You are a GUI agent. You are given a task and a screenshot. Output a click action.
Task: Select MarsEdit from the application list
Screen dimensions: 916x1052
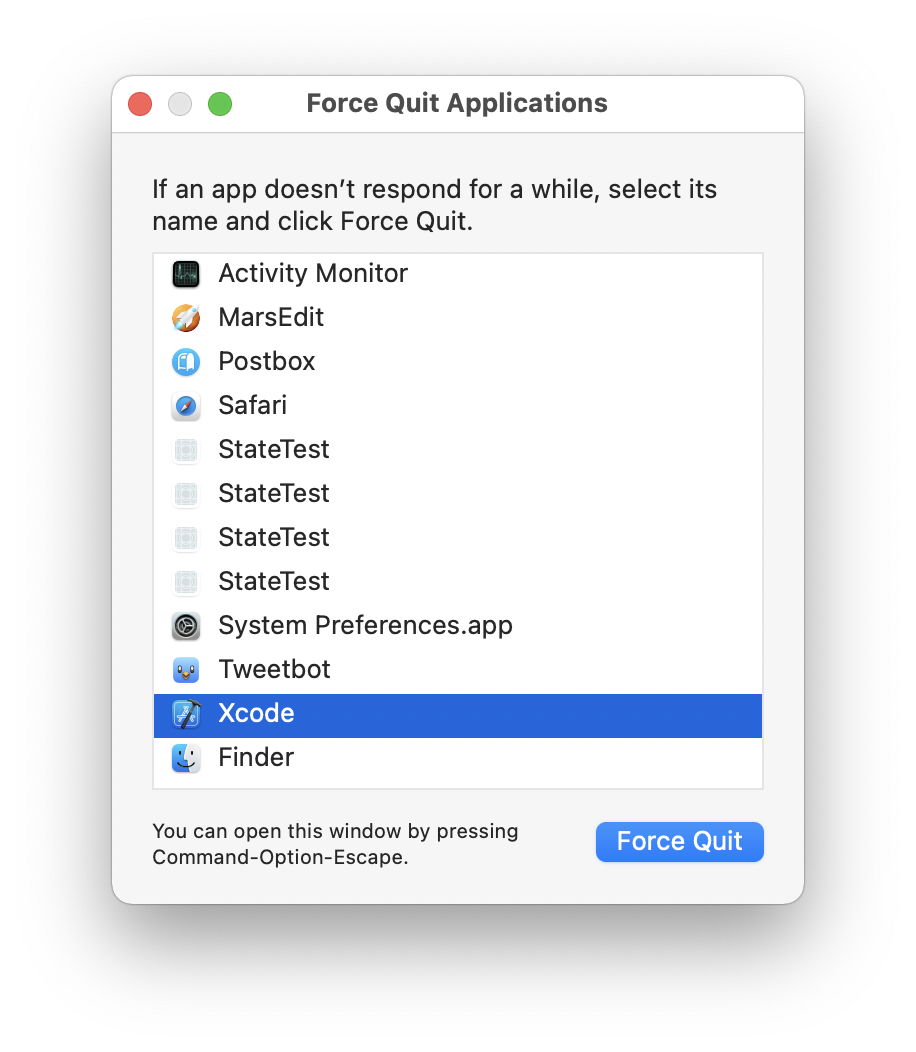(271, 317)
